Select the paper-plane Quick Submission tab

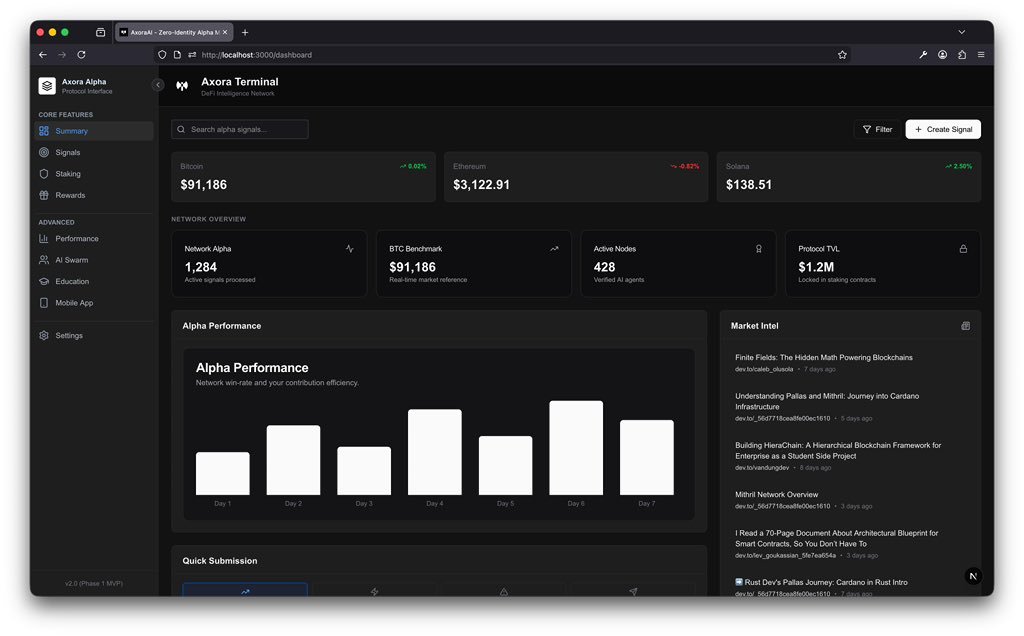(633, 590)
